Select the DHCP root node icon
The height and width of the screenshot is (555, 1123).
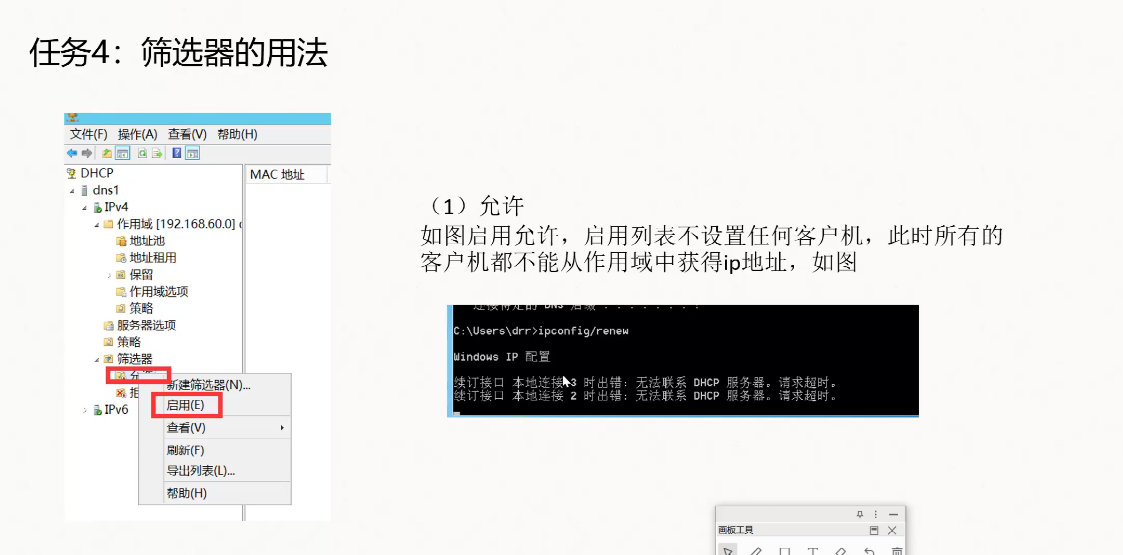pos(71,173)
